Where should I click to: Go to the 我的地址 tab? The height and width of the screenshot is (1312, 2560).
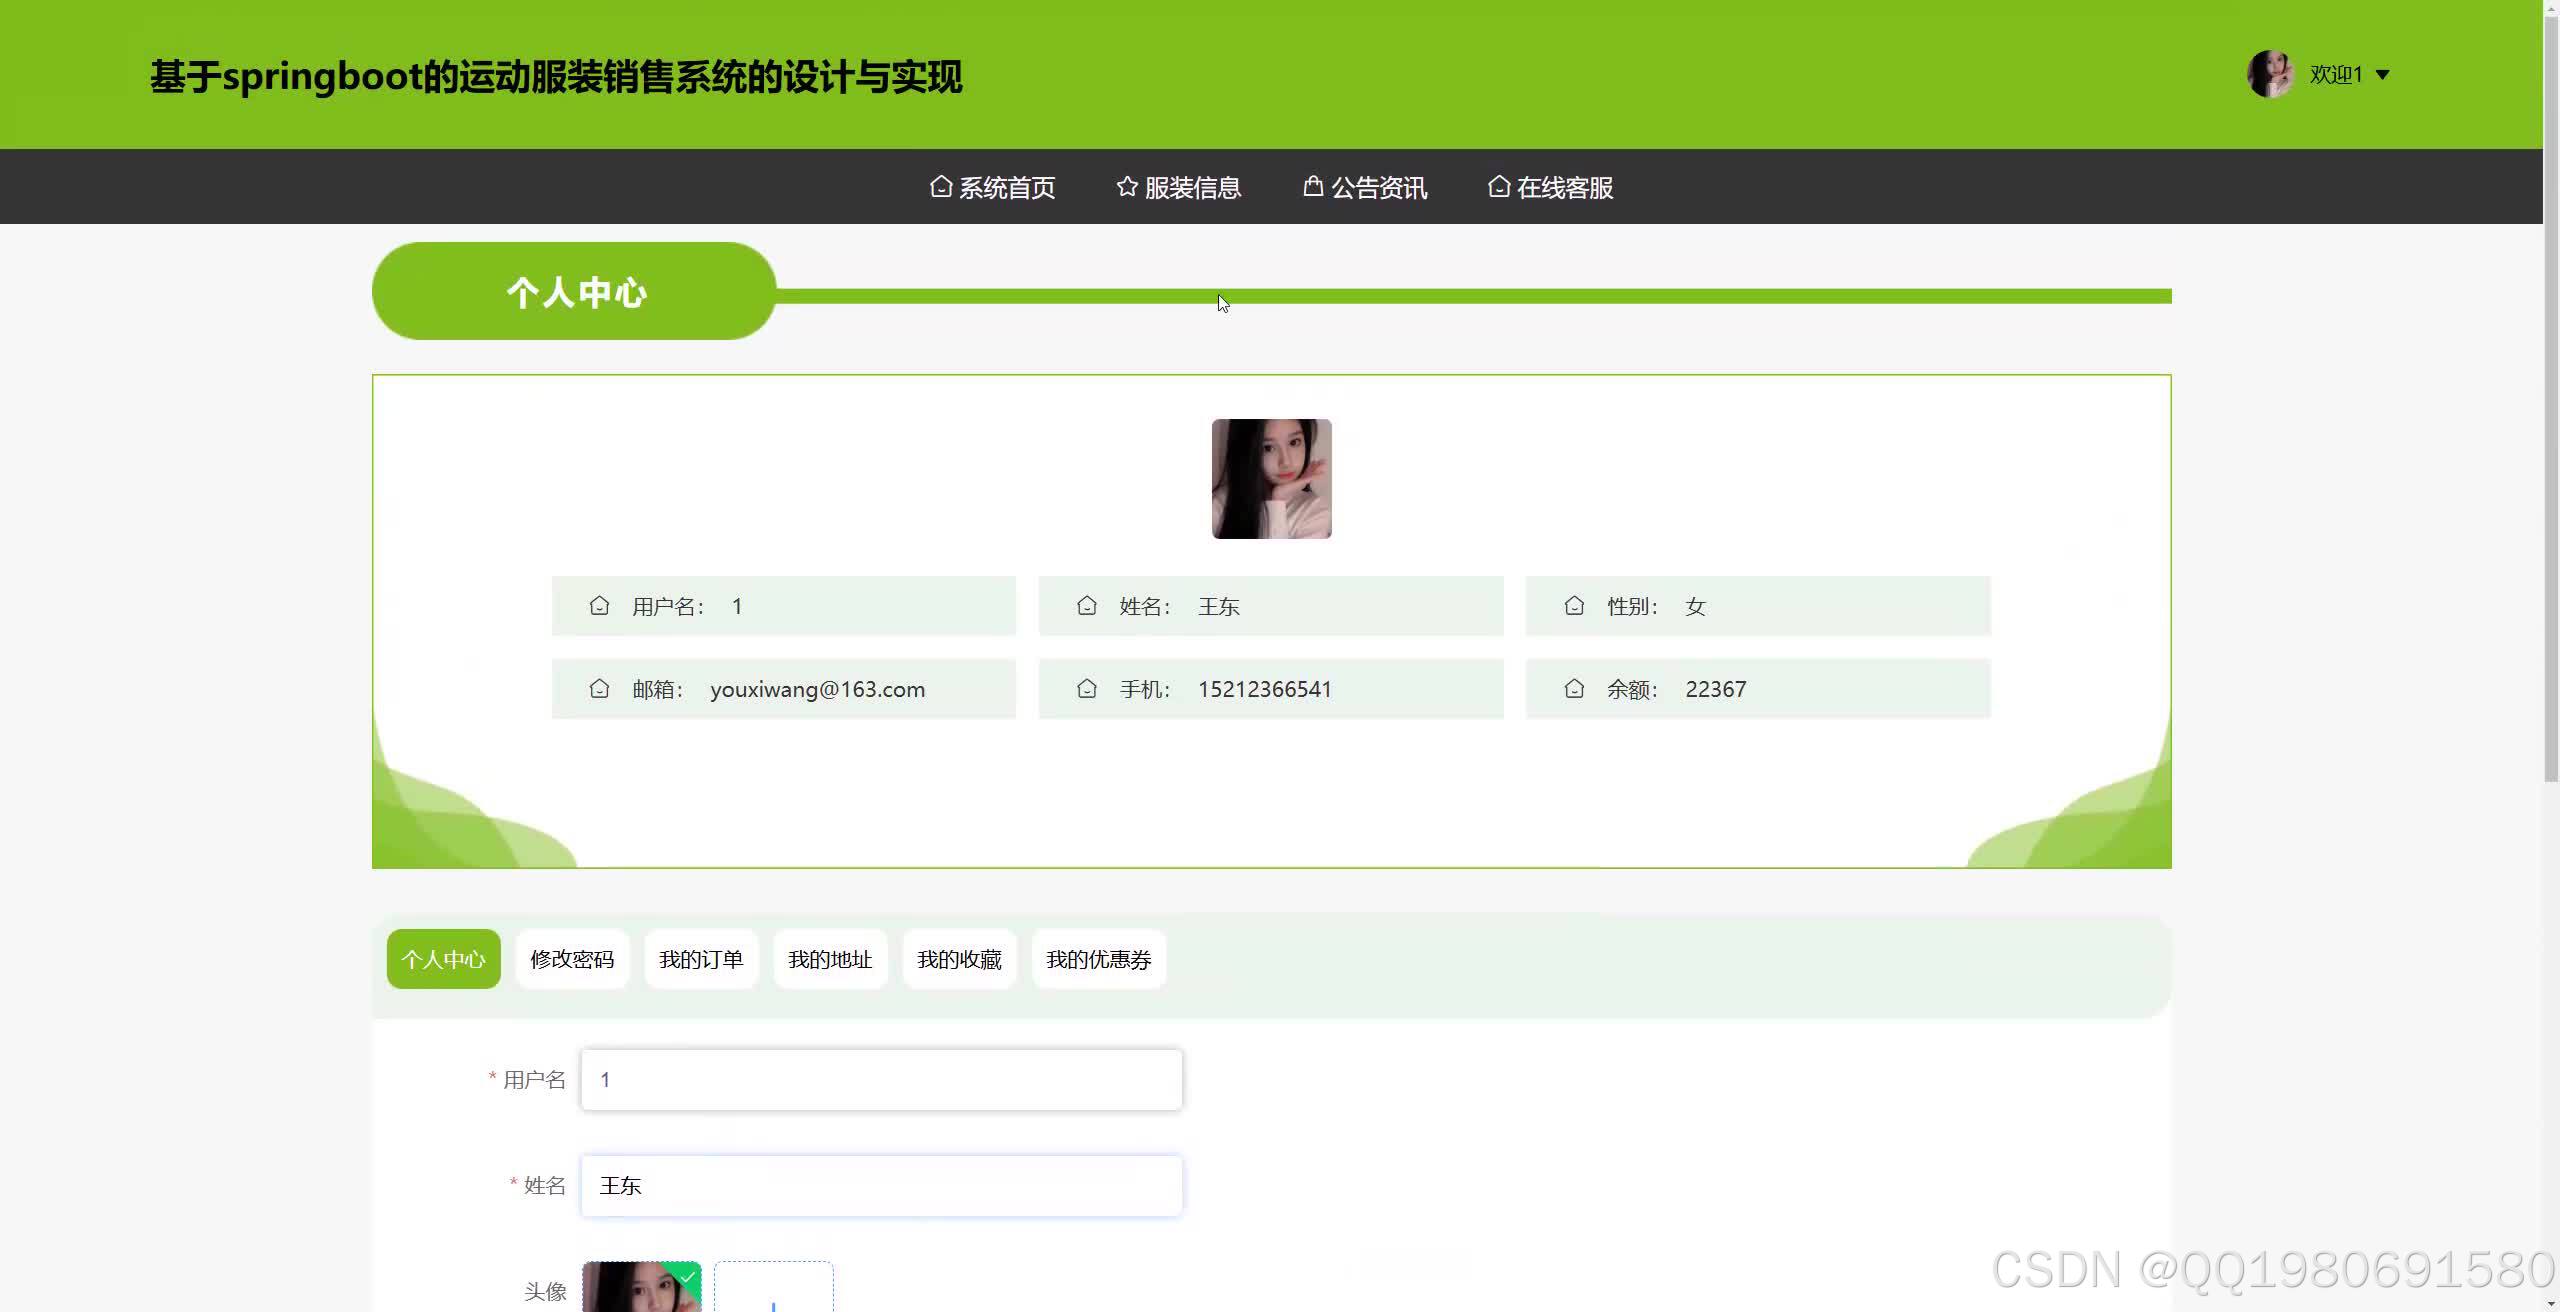click(x=830, y=959)
